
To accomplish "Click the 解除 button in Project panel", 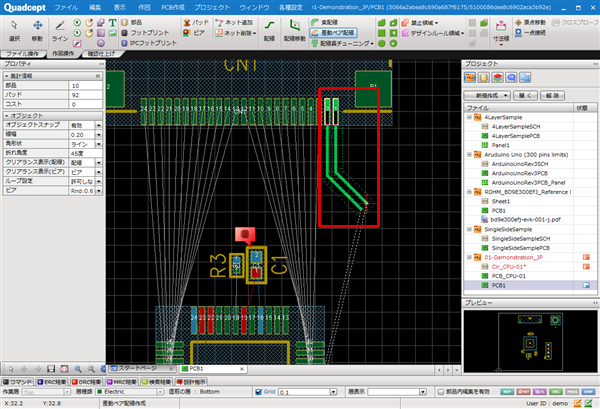I will point(553,94).
